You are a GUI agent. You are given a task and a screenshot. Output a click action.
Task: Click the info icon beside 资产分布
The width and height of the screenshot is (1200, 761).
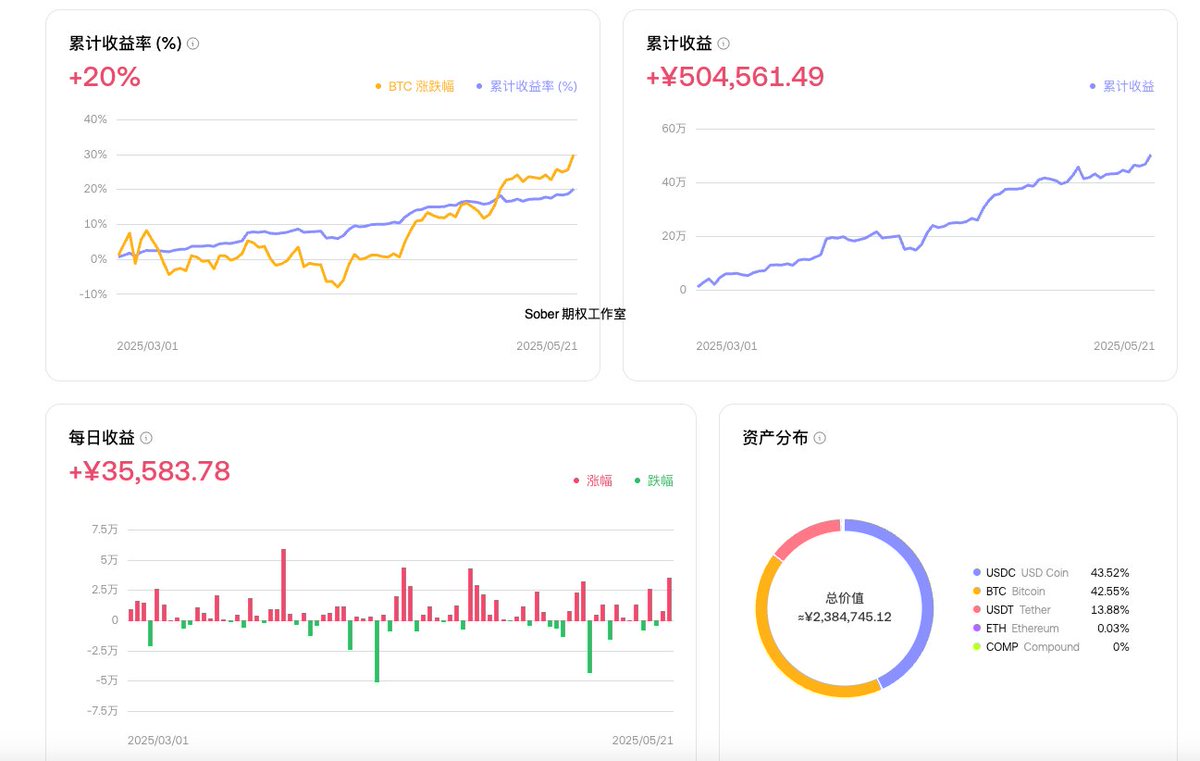[x=819, y=438]
